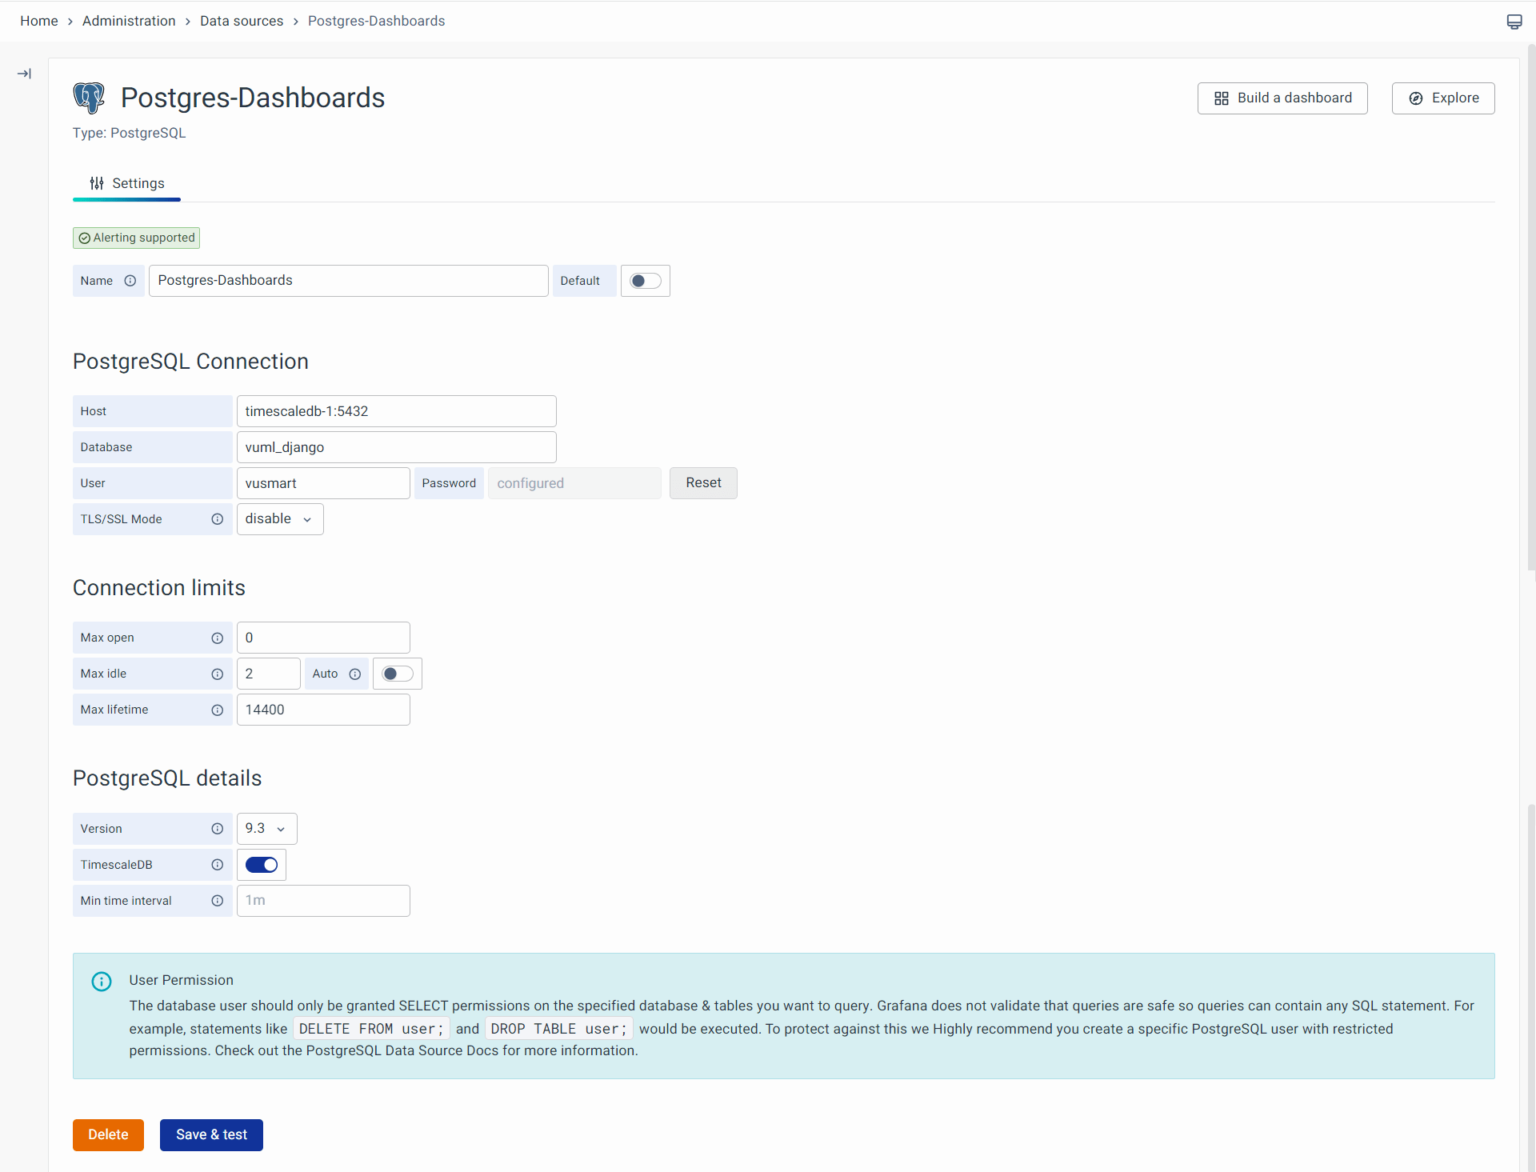Image resolution: width=1536 pixels, height=1172 pixels.
Task: Go to Administration breadcrumb
Action: (x=129, y=21)
